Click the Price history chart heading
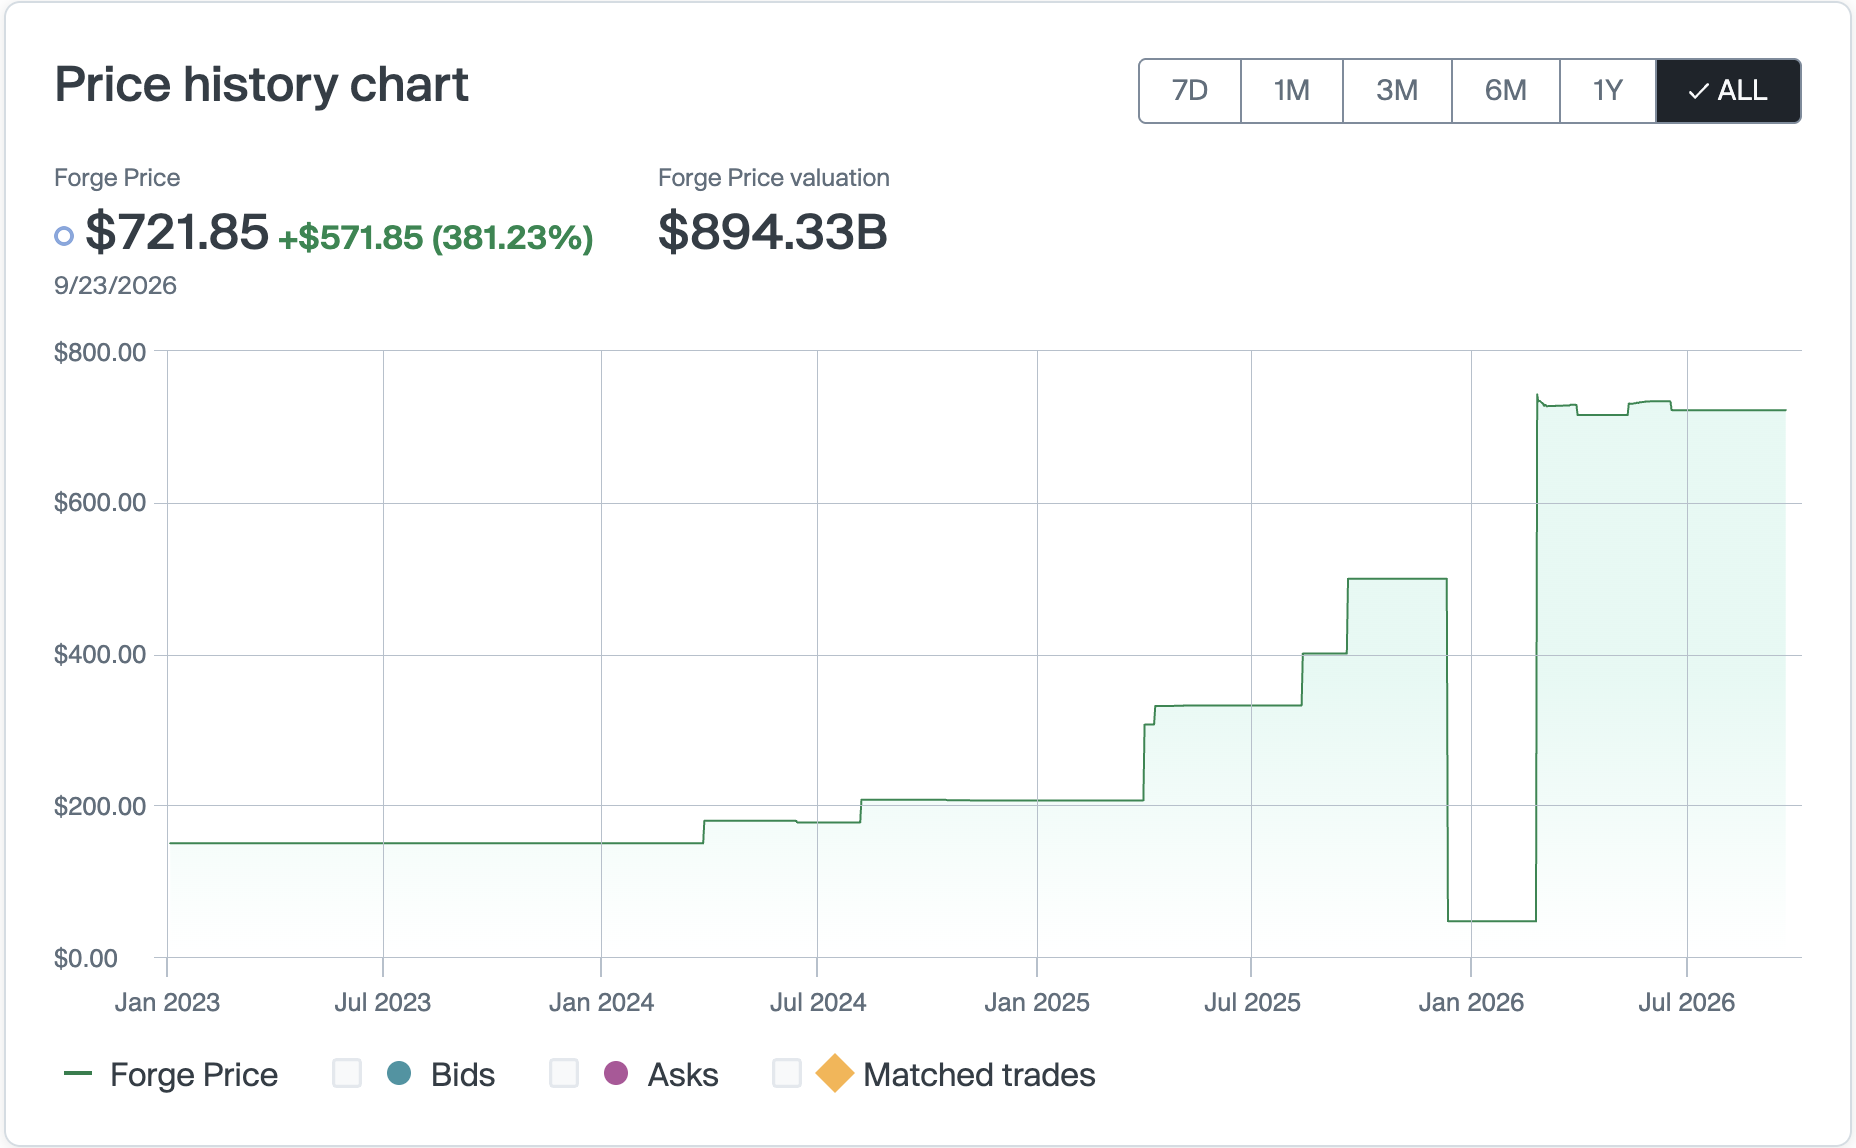1856x1148 pixels. coord(261,85)
